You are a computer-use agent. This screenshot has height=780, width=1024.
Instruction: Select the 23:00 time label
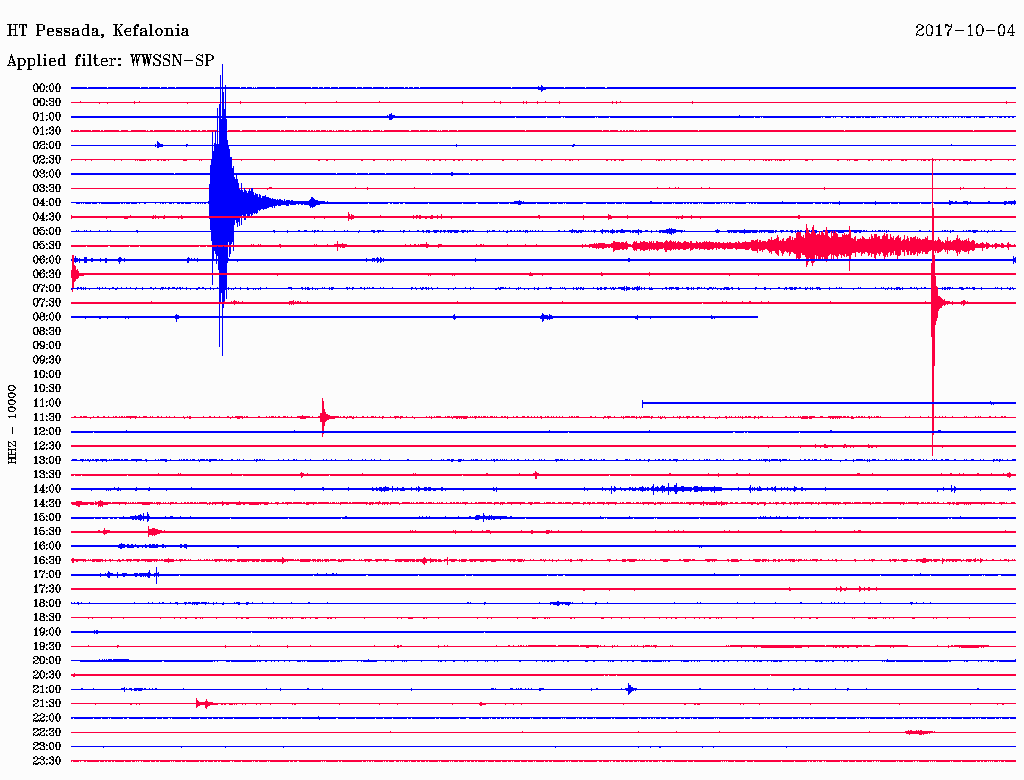[x=47, y=747]
